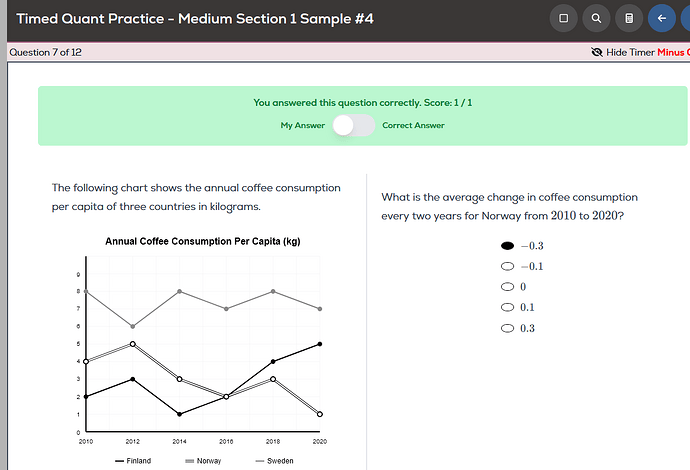The width and height of the screenshot is (690, 470).
Task: Click the Hide Timer link
Action: point(630,52)
